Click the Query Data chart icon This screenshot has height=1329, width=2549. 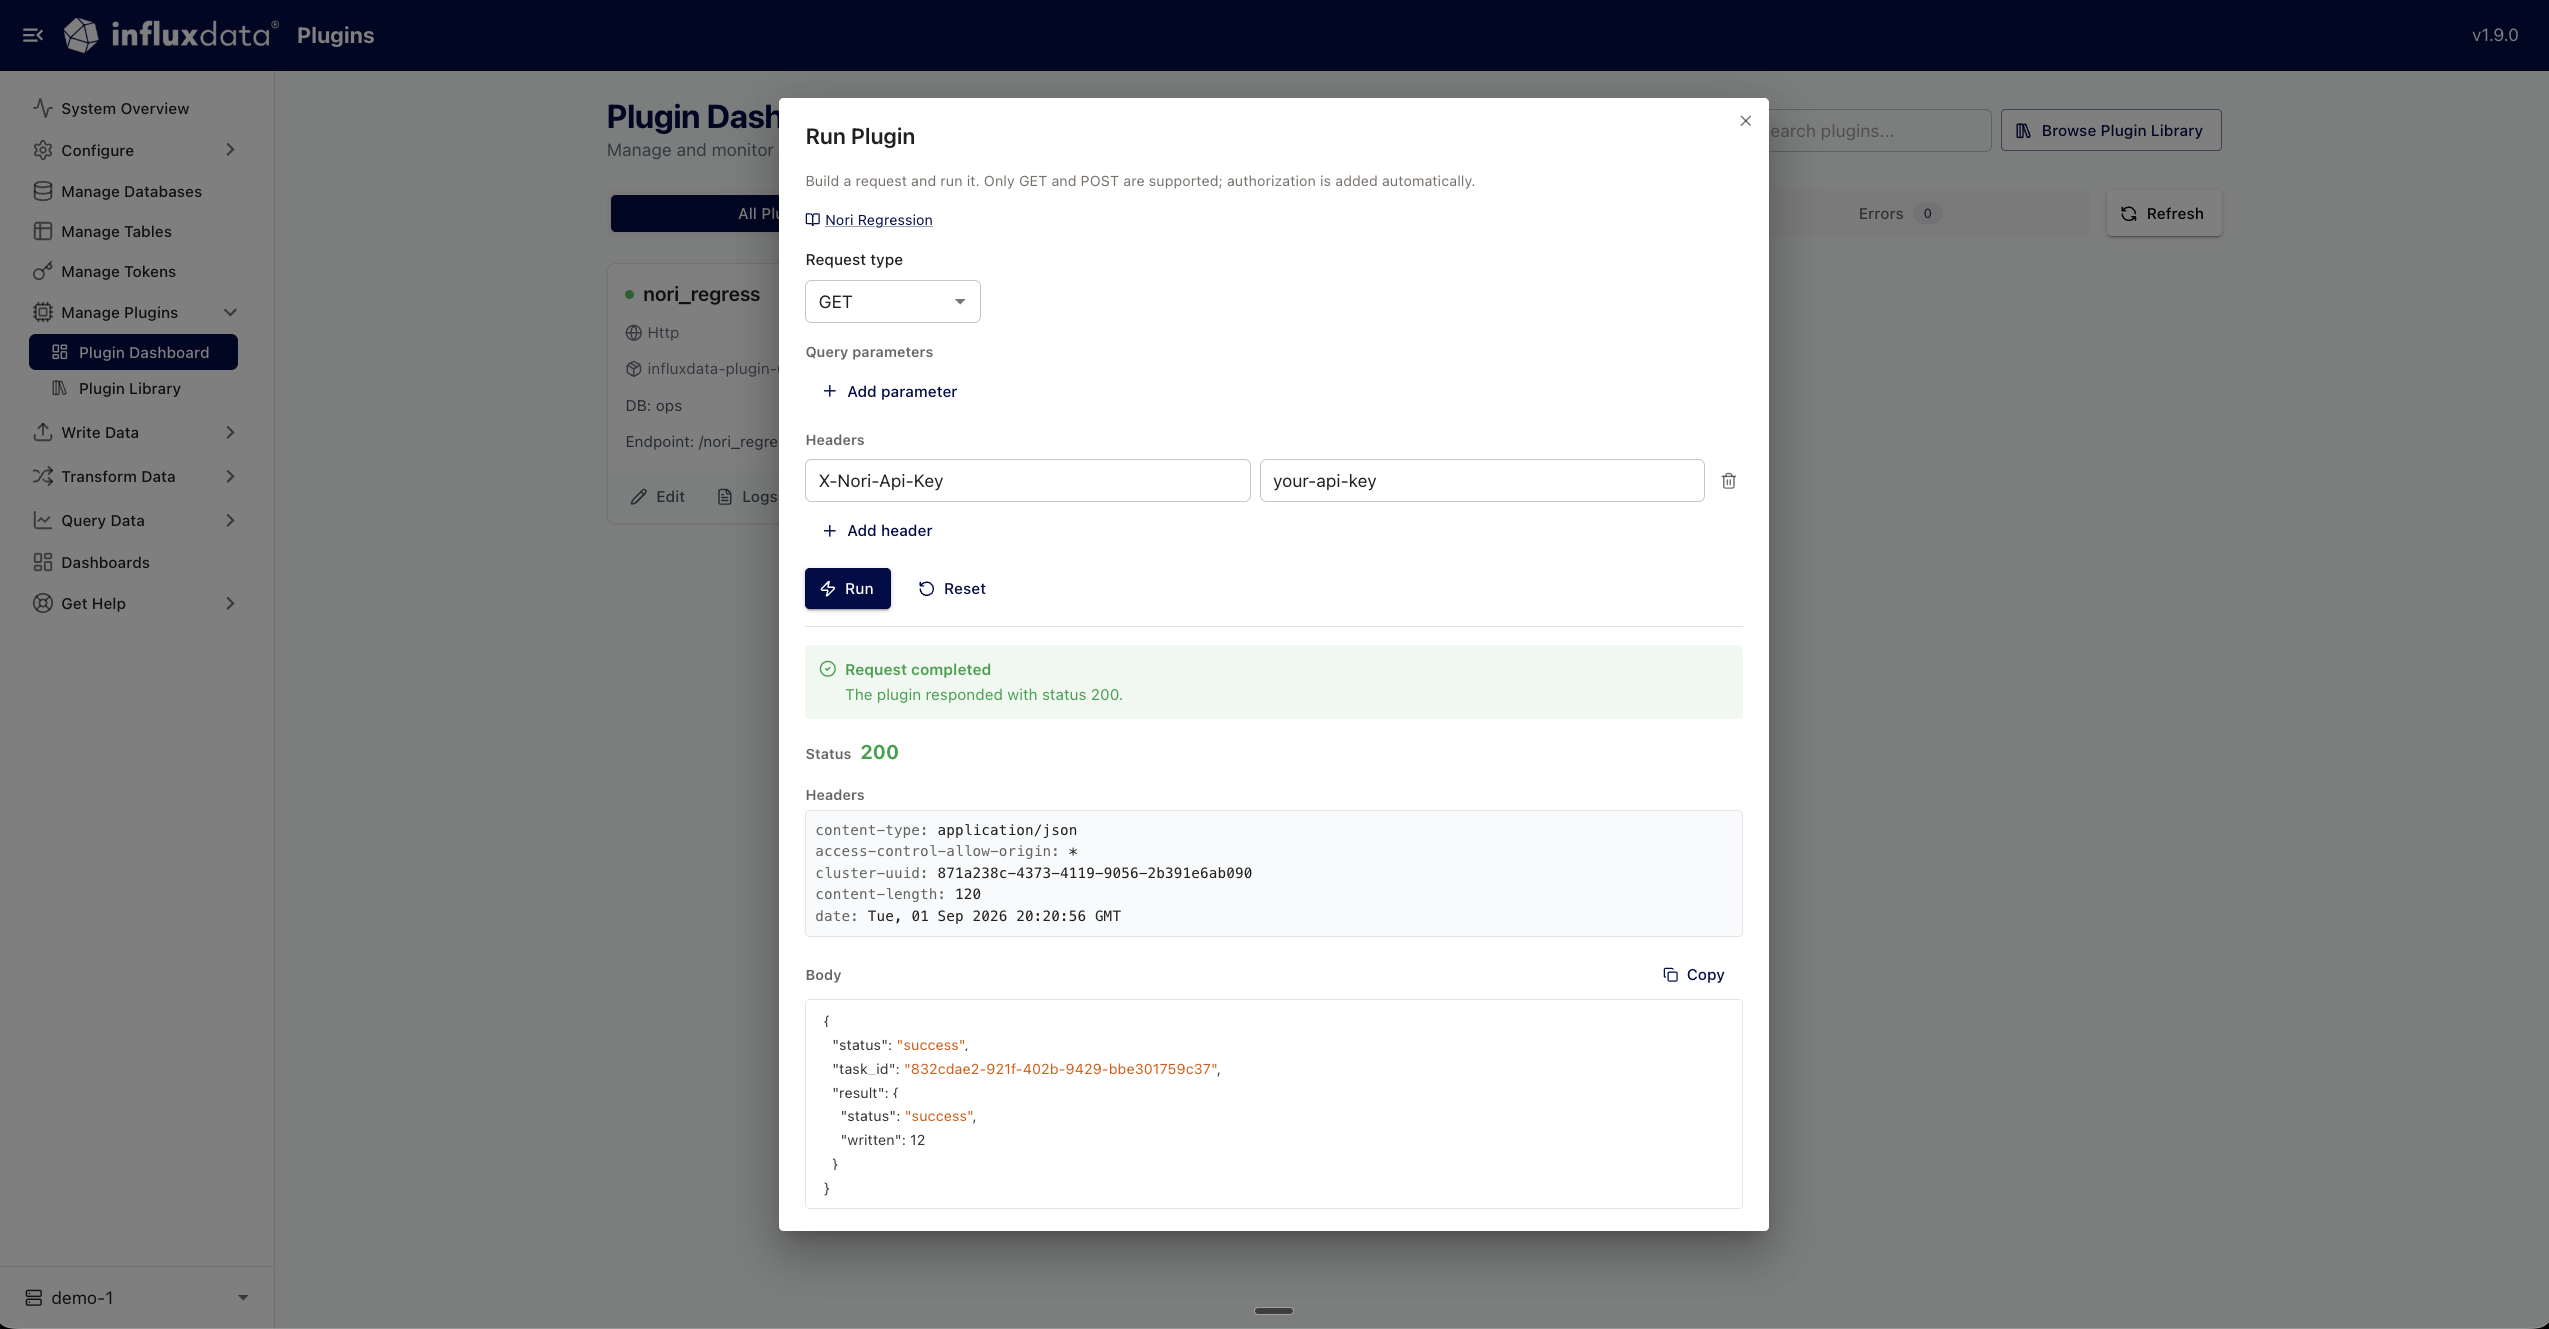(42, 520)
